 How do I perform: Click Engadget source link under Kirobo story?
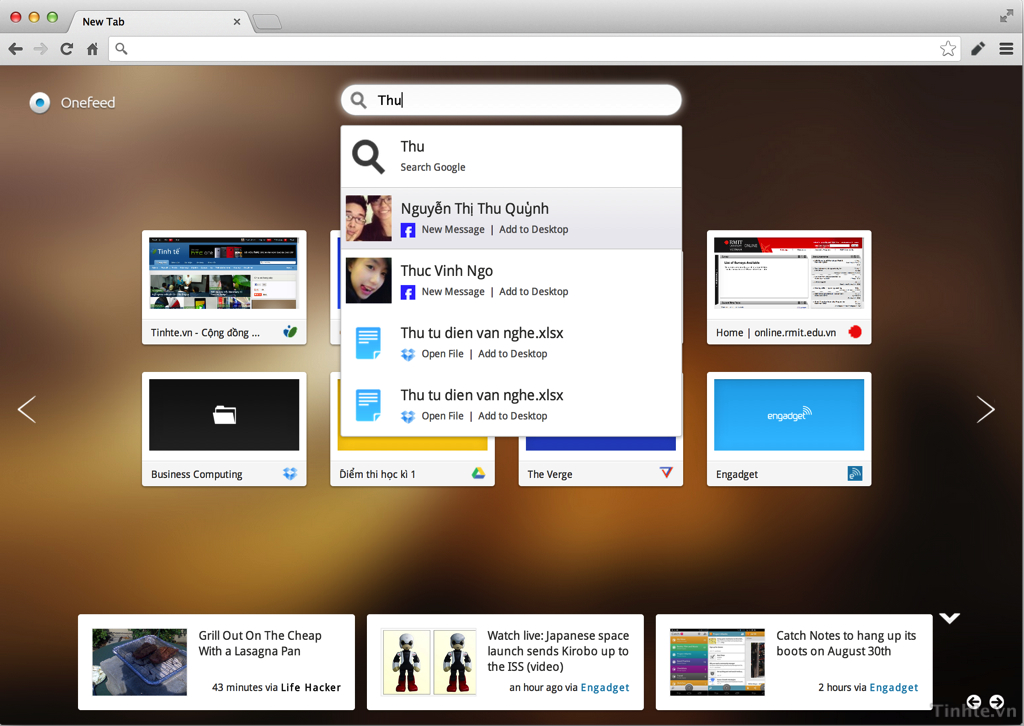pos(605,687)
